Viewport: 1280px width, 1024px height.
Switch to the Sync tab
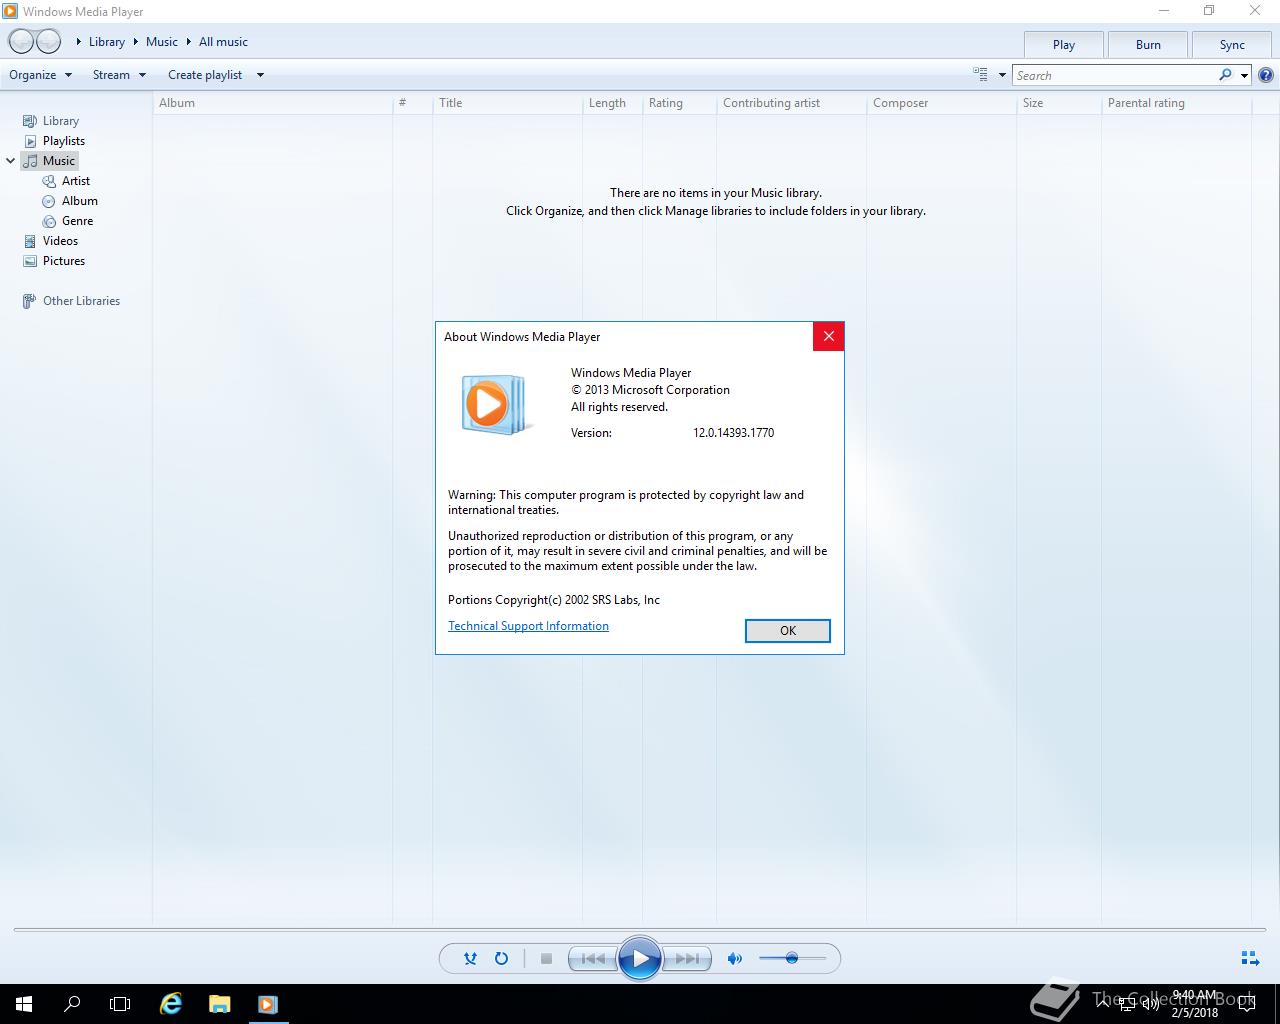pos(1232,45)
